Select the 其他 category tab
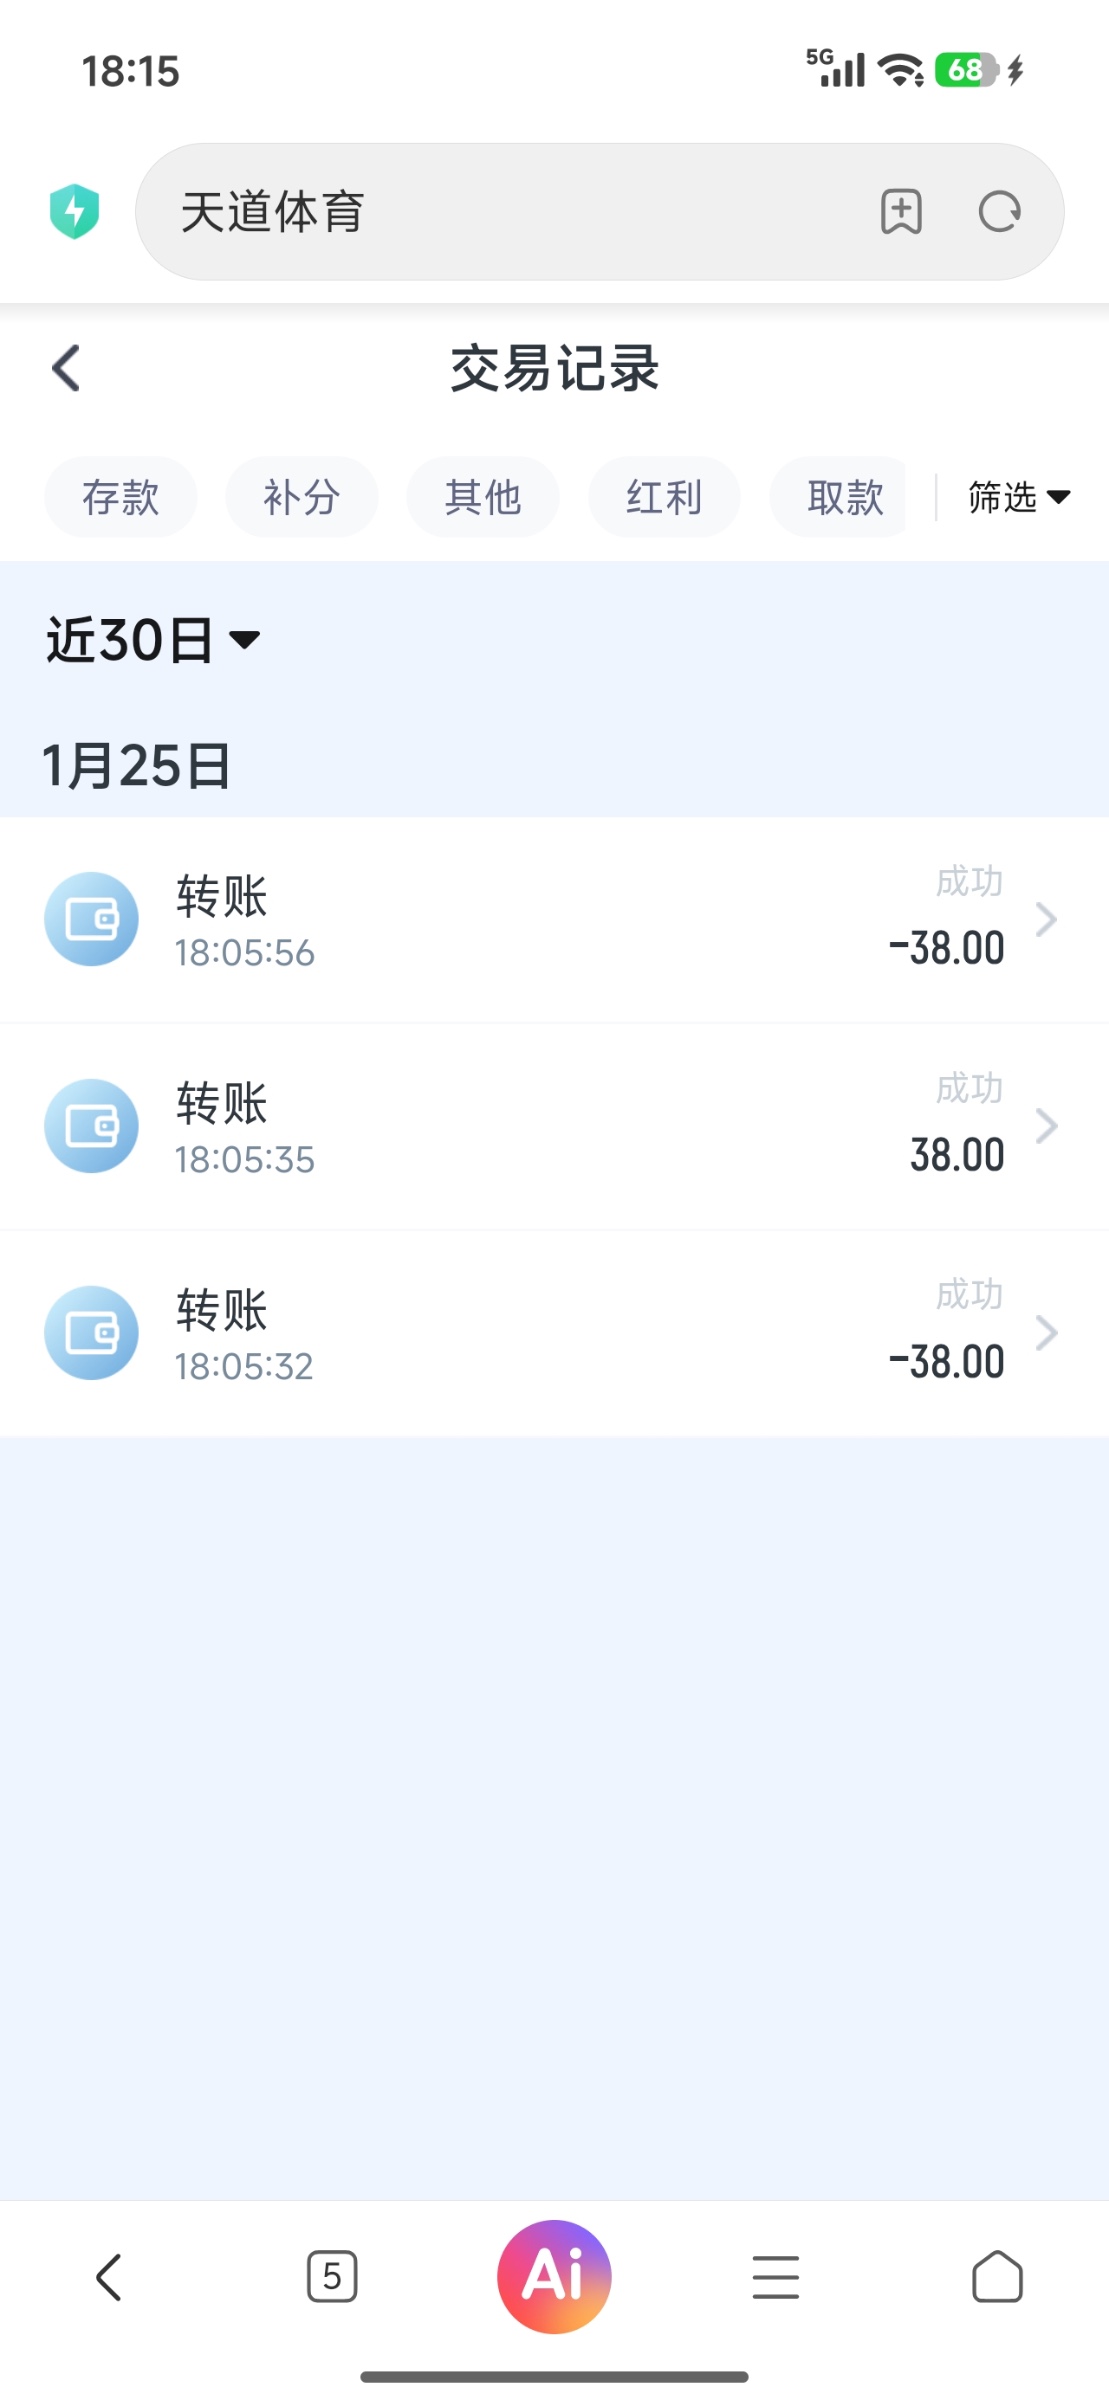This screenshot has width=1109, height=2400. pyautogui.click(x=483, y=497)
